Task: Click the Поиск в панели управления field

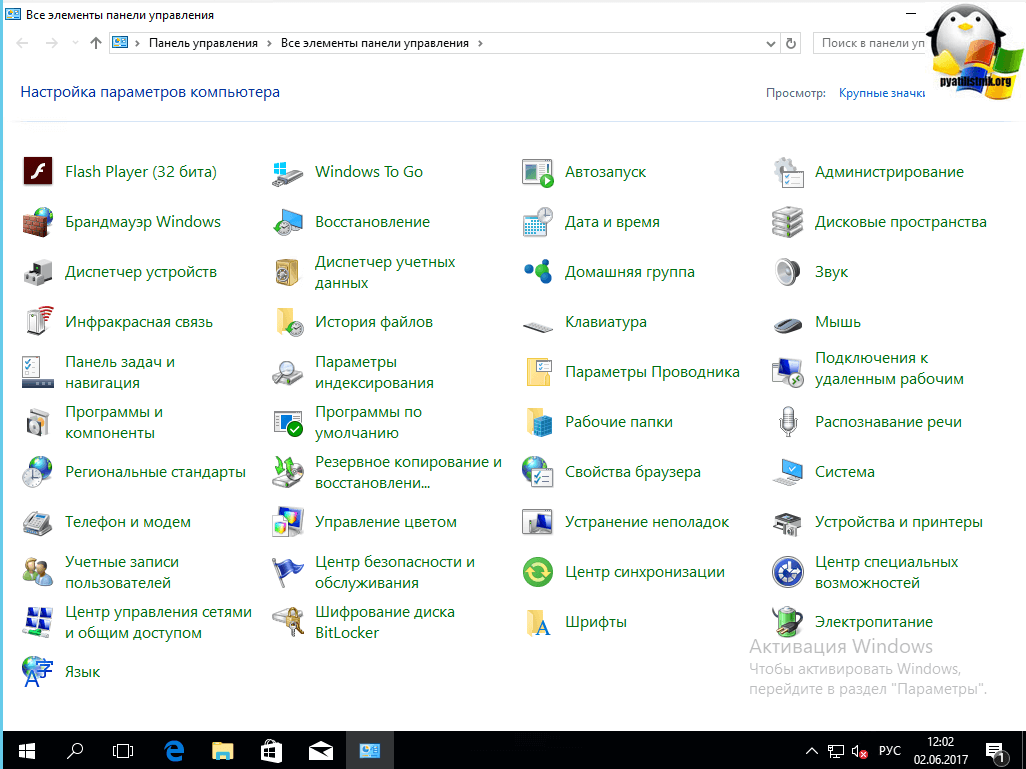Action: pyautogui.click(x=868, y=43)
